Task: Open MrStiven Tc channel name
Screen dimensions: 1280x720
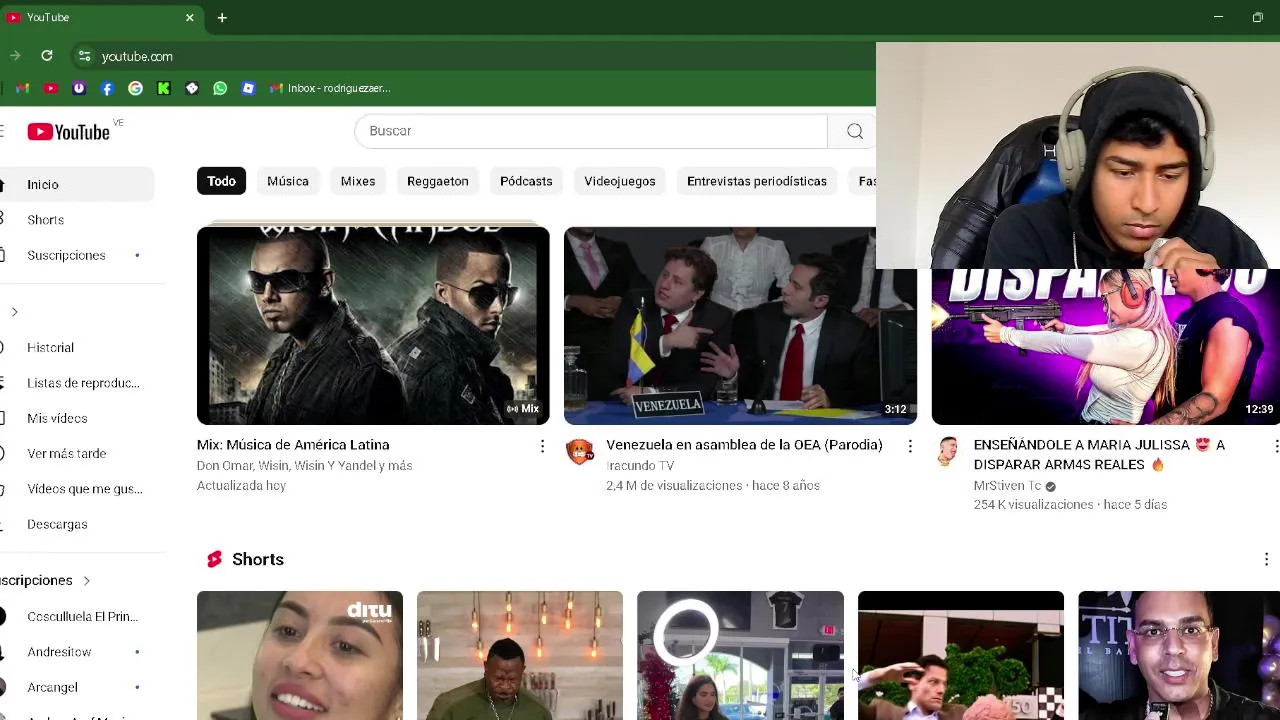Action: [1007, 486]
